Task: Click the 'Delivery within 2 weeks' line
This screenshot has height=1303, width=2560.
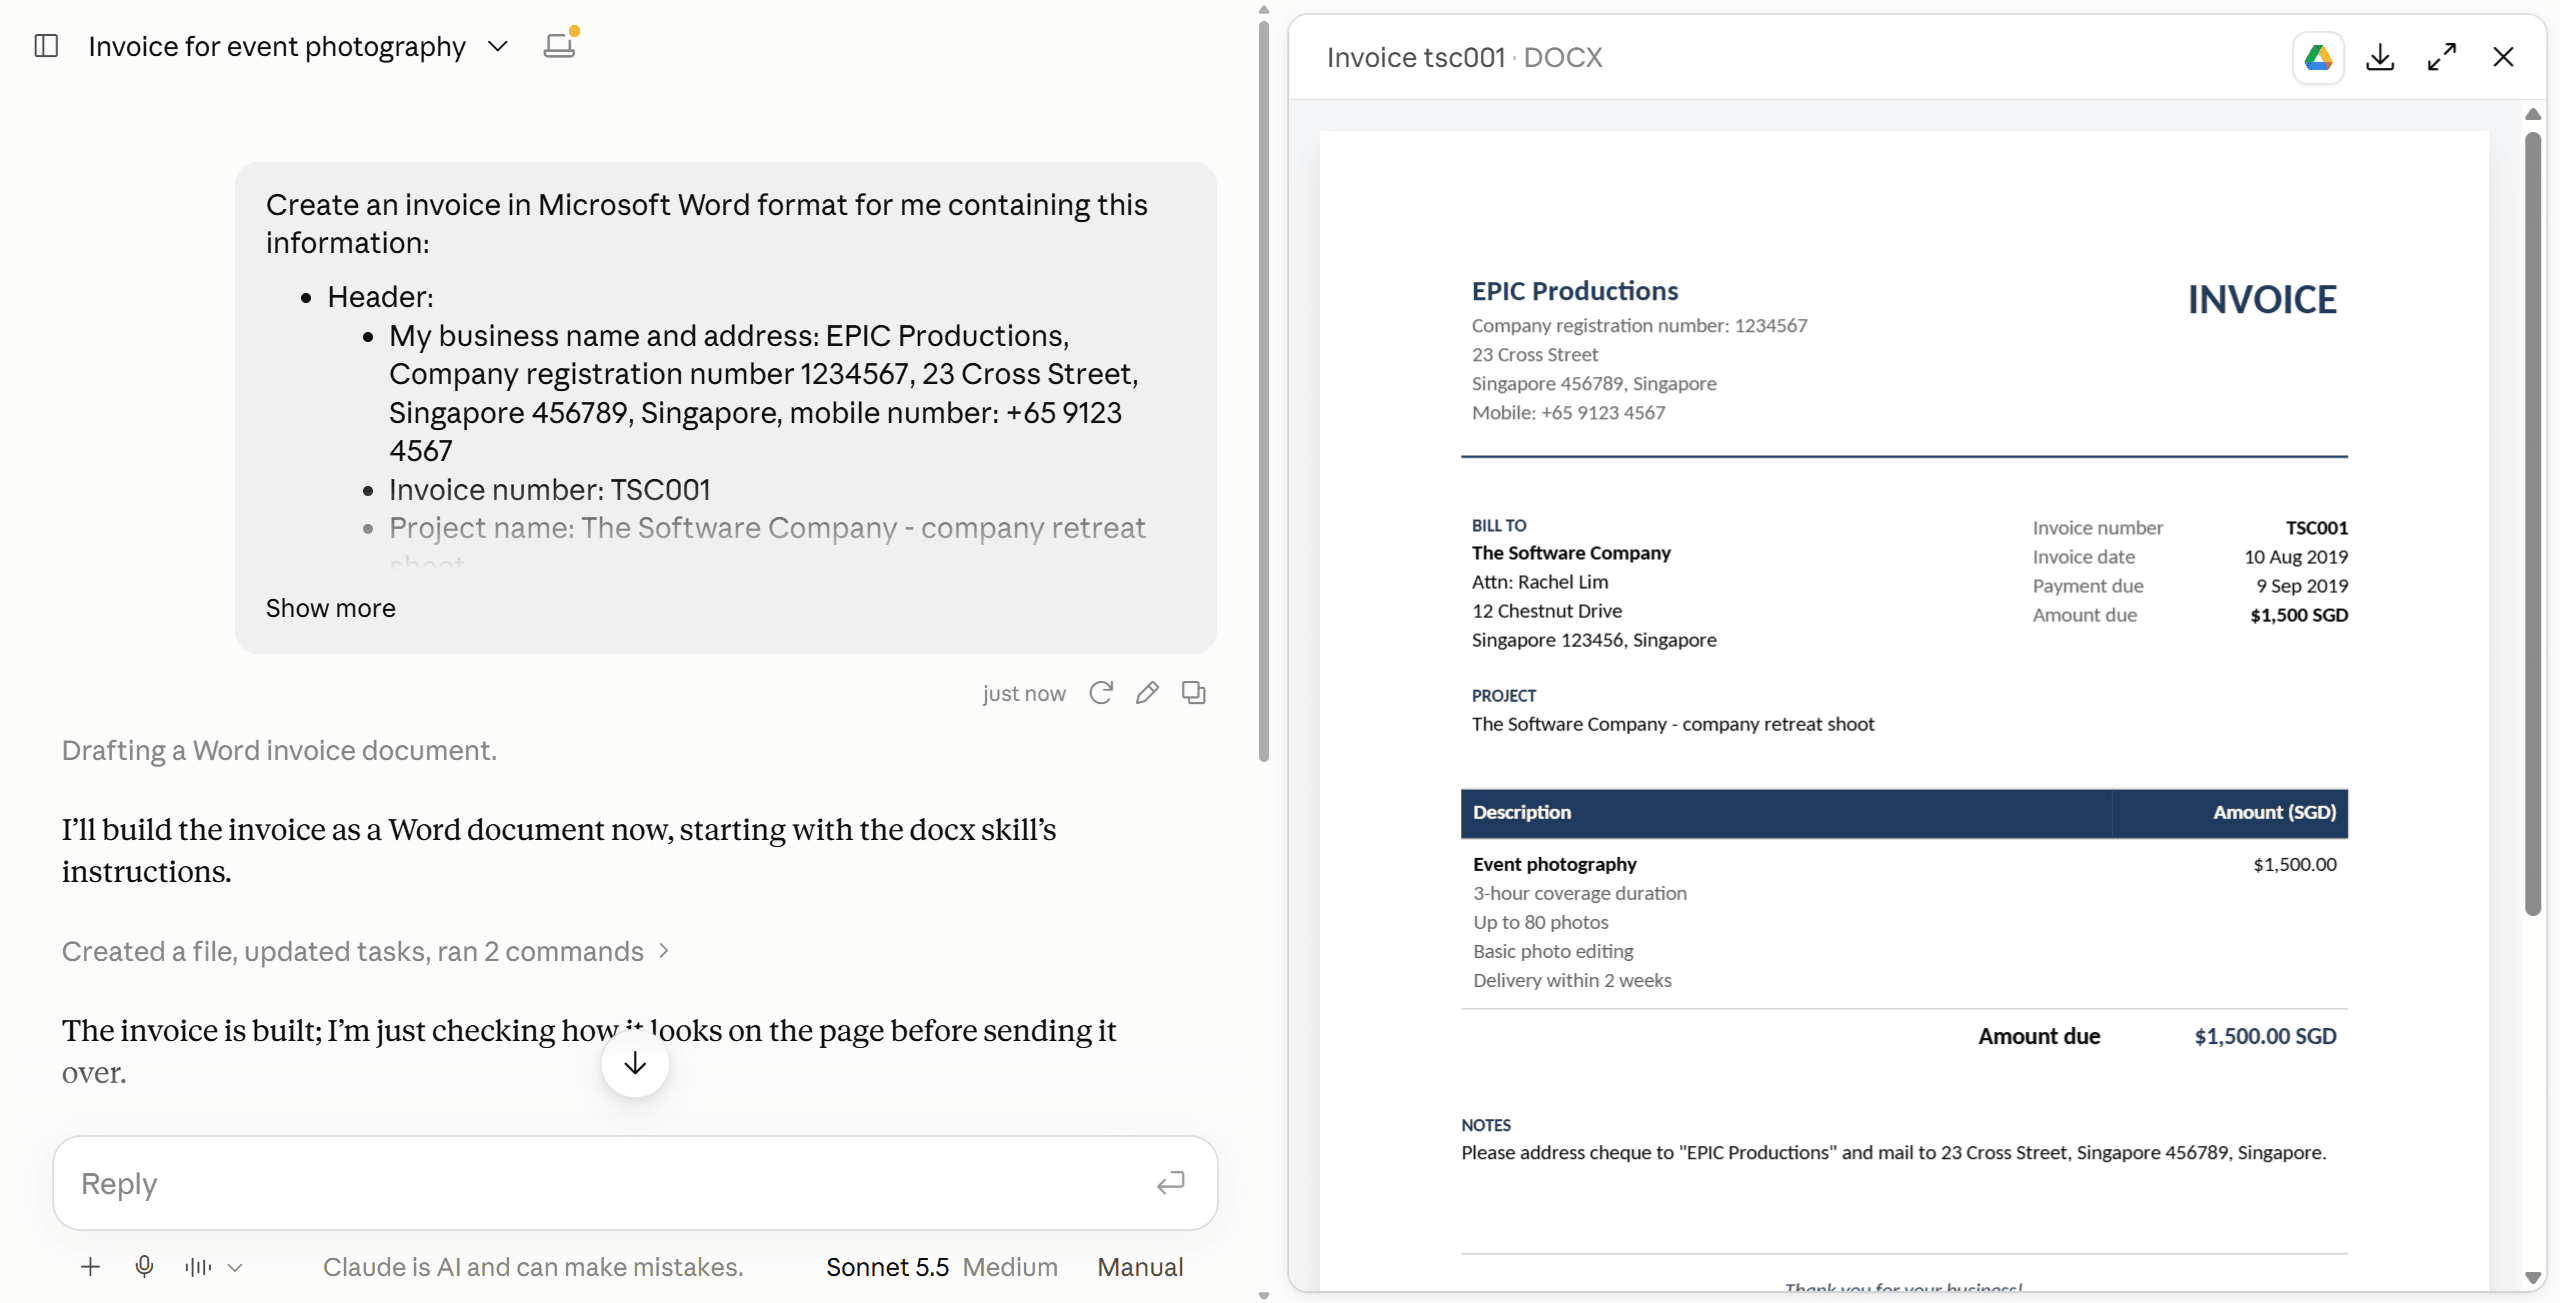Action: point(1572,980)
